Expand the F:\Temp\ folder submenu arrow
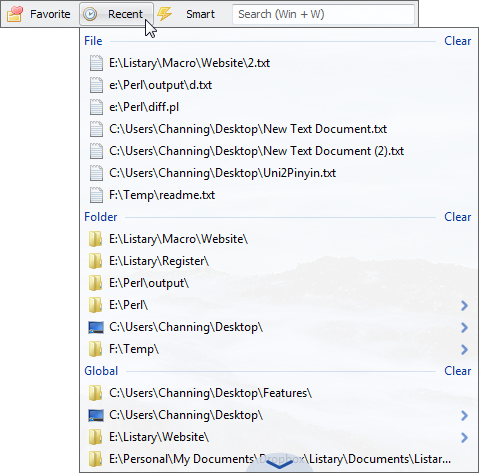 (x=464, y=349)
